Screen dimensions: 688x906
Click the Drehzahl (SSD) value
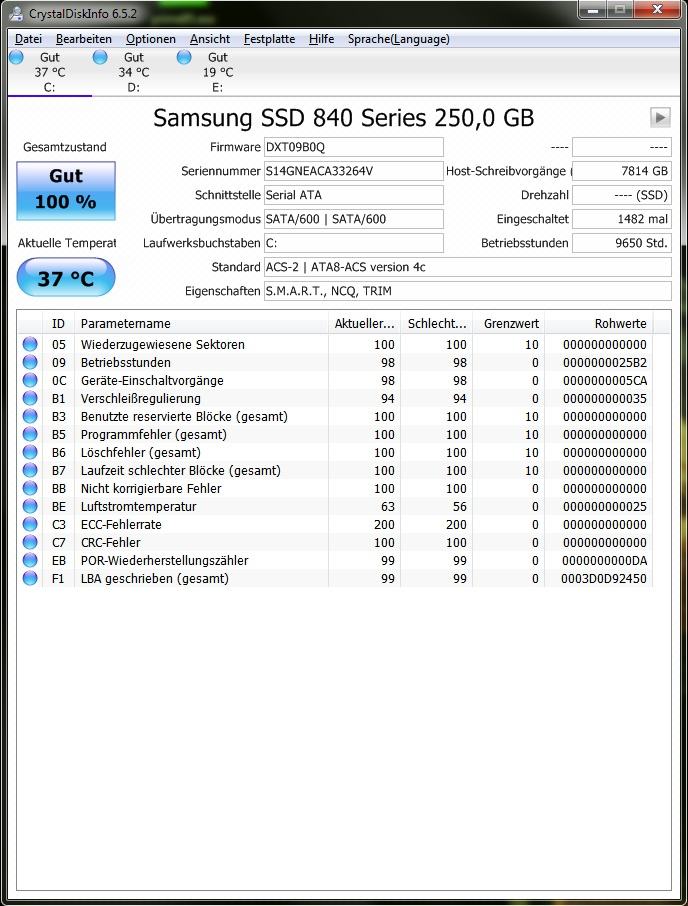(622, 195)
